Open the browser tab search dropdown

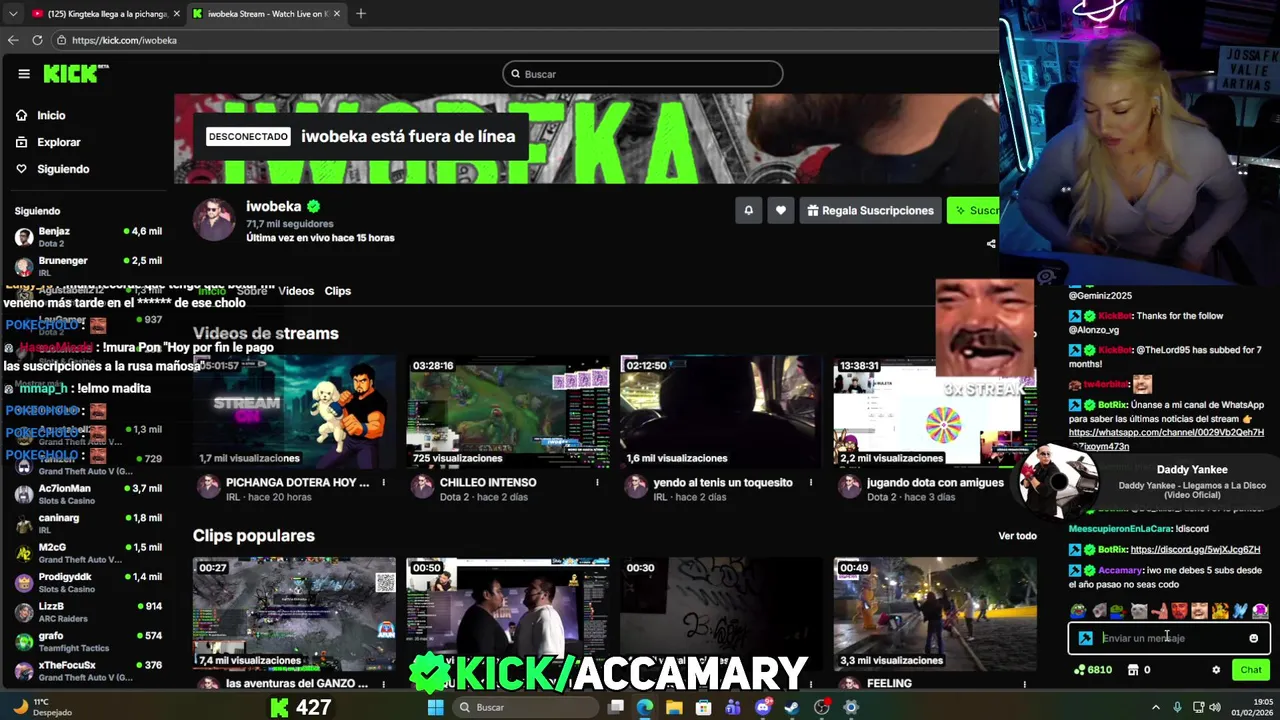[12, 14]
